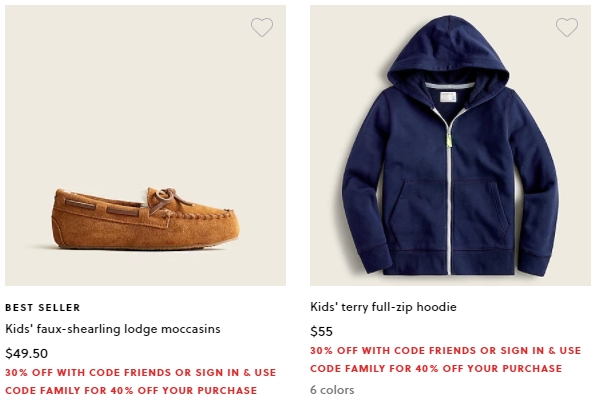Image resolution: width=597 pixels, height=403 pixels.
Task: Open Kids' terry full-zip hoodie link
Action: pyautogui.click(x=383, y=307)
